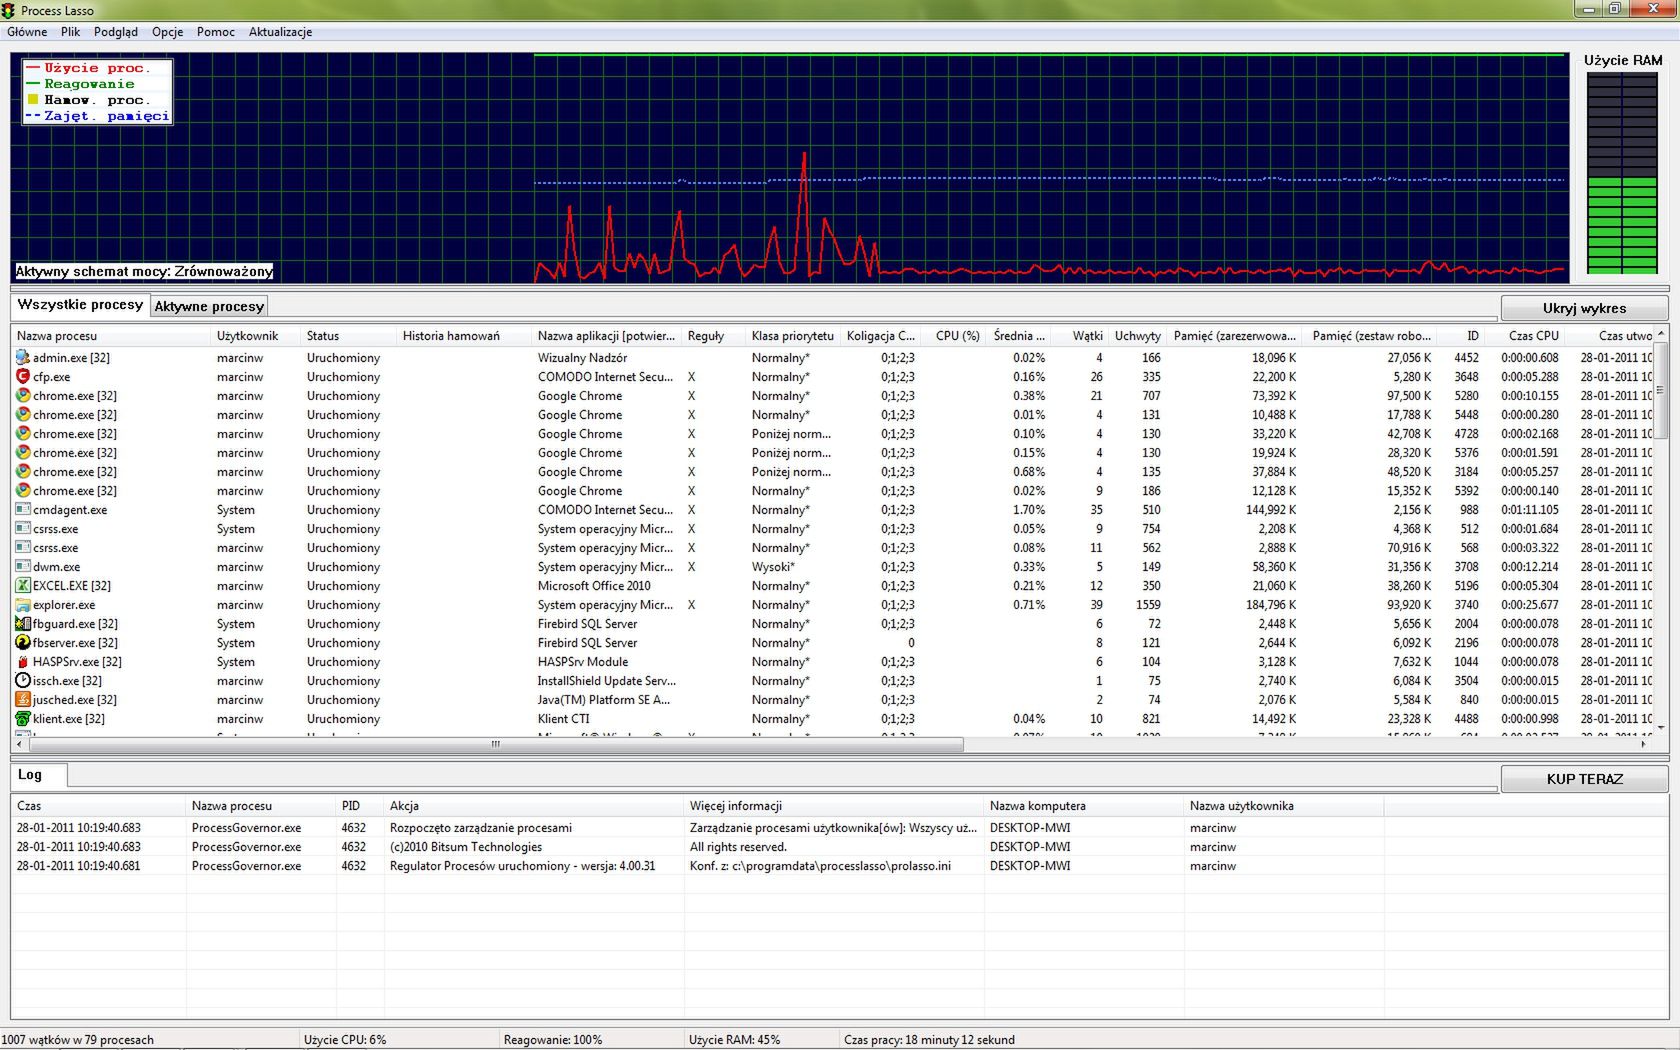
Task: Click the cmdagent.exe process icon
Action: coord(23,509)
